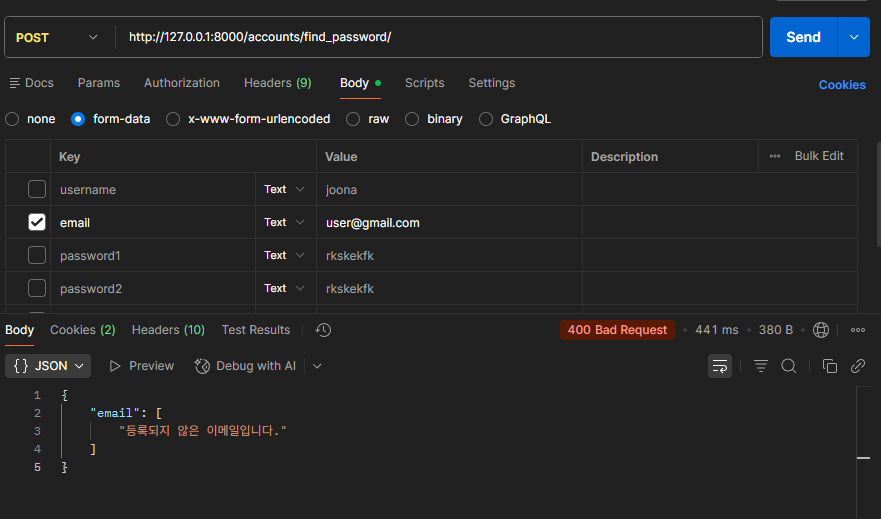
Task: Open the POST method dropdown
Action: tap(58, 37)
